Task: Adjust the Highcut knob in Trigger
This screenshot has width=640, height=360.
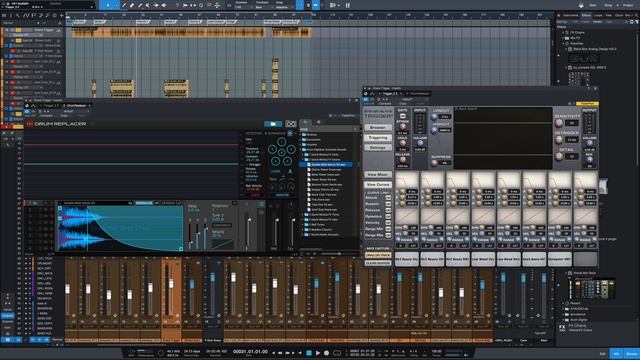Action: click(x=434, y=130)
